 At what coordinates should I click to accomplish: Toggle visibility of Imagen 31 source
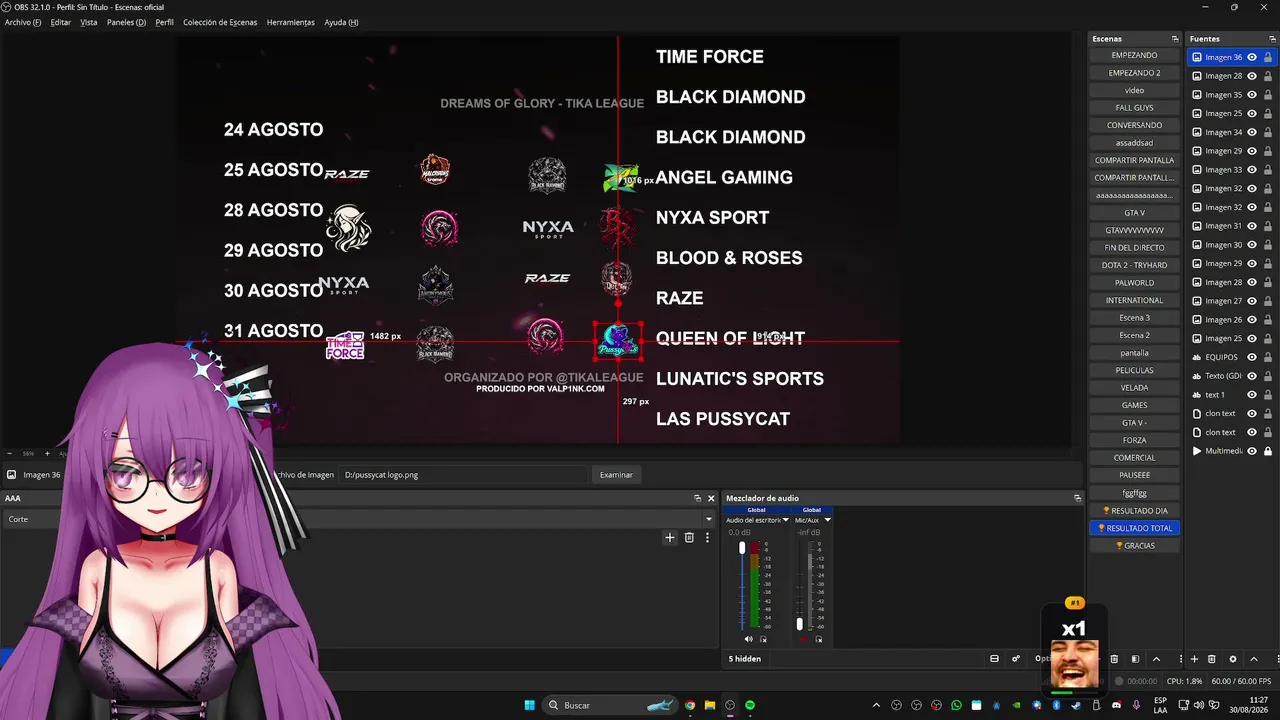coord(1252,226)
